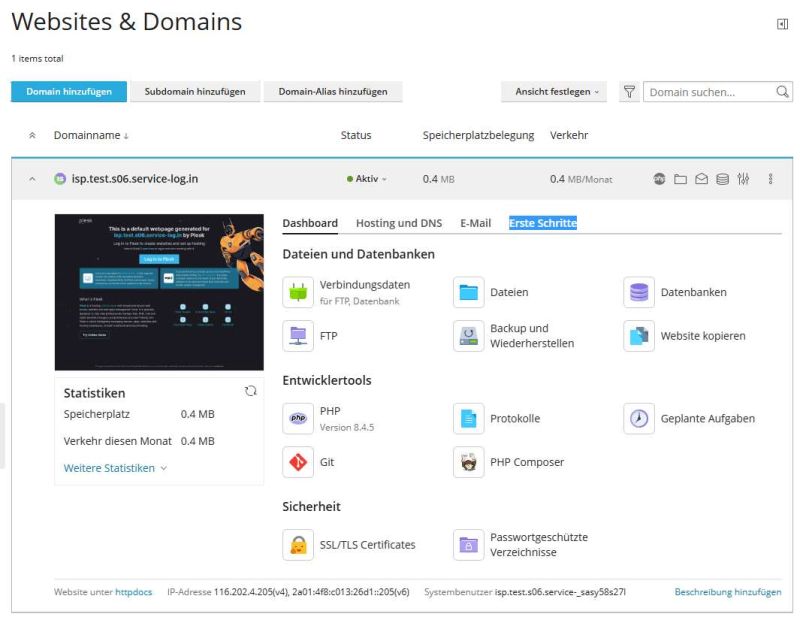
Task: Click the 'Sicherheit' section heading
Action: (x=312, y=507)
